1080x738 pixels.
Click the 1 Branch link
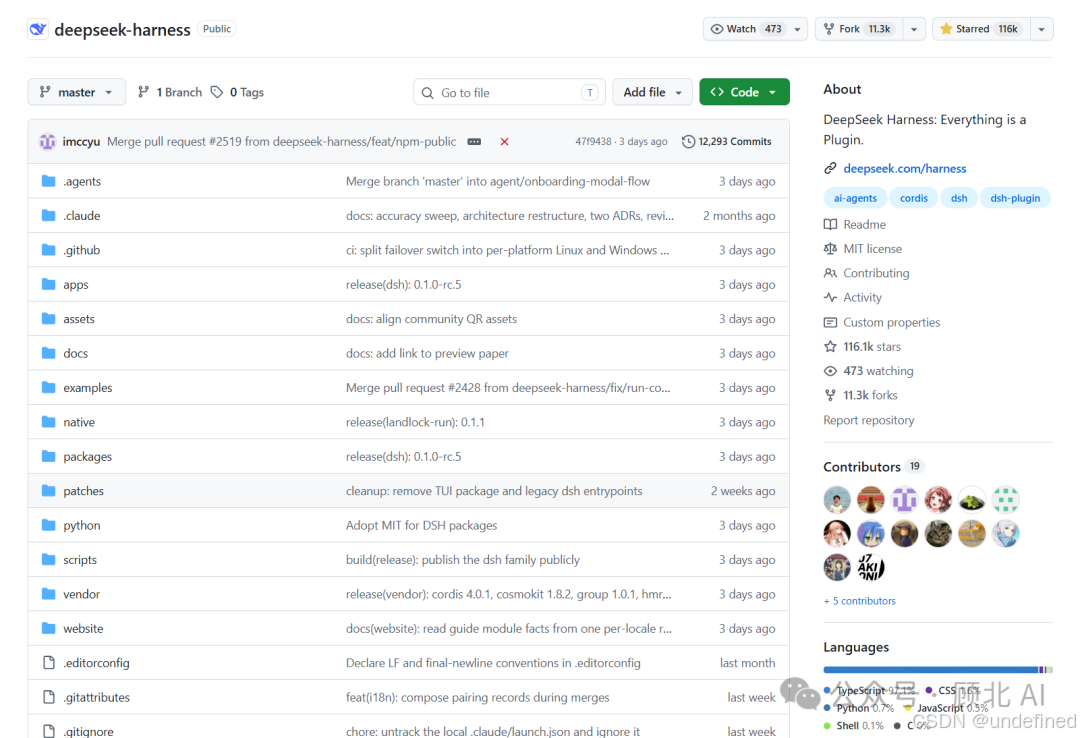[x=170, y=92]
